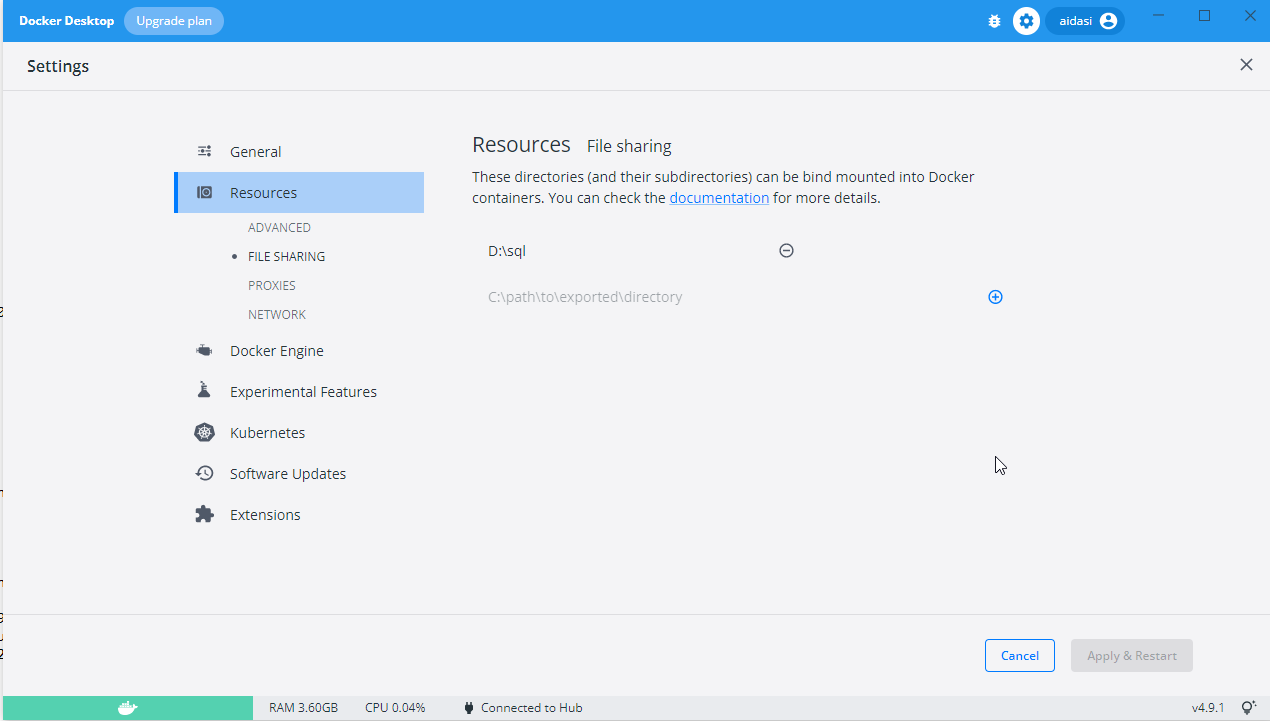Click the Extensions puzzle piece icon
1270x721 pixels.
(x=204, y=515)
